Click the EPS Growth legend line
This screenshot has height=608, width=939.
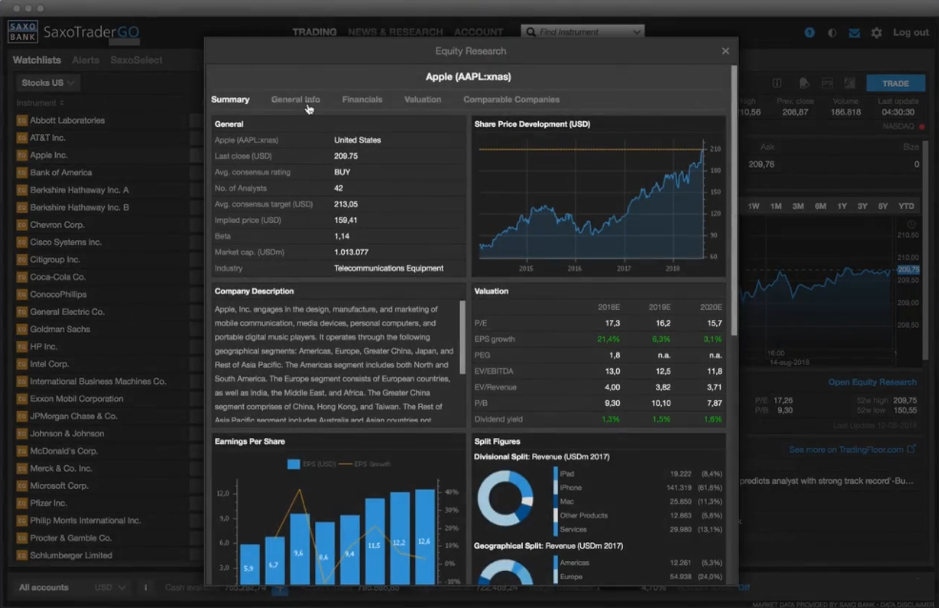coord(345,464)
